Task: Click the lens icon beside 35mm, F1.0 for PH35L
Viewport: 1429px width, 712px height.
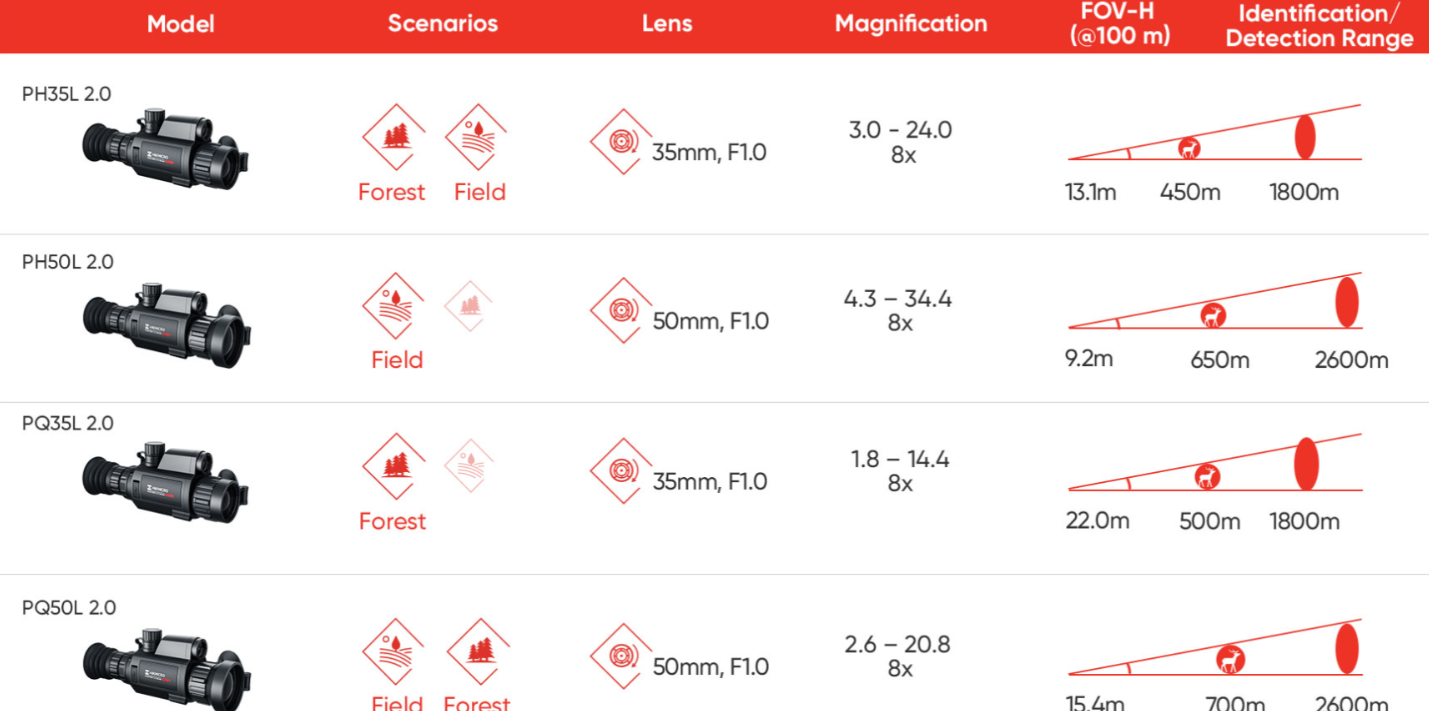Action: pyautogui.click(x=621, y=141)
